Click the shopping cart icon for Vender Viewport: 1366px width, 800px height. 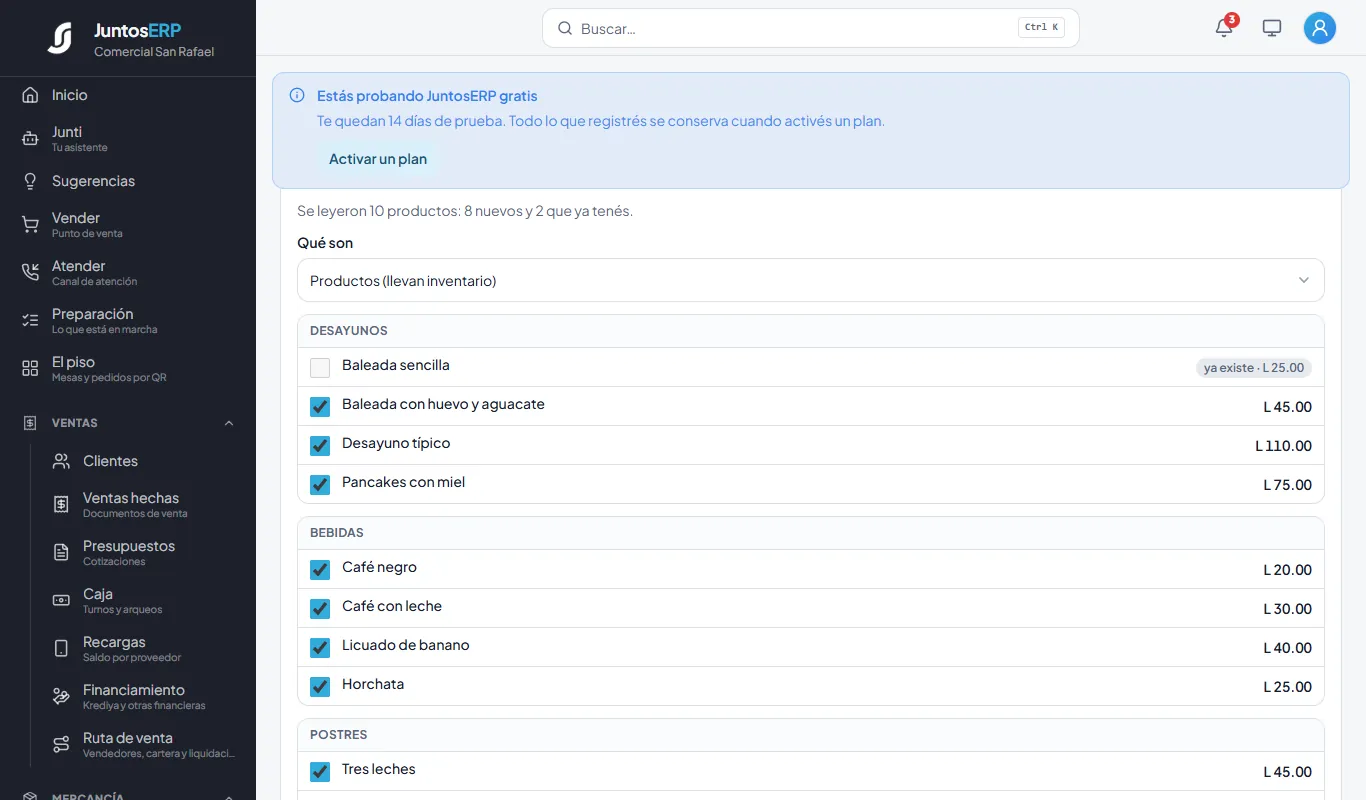[30, 225]
